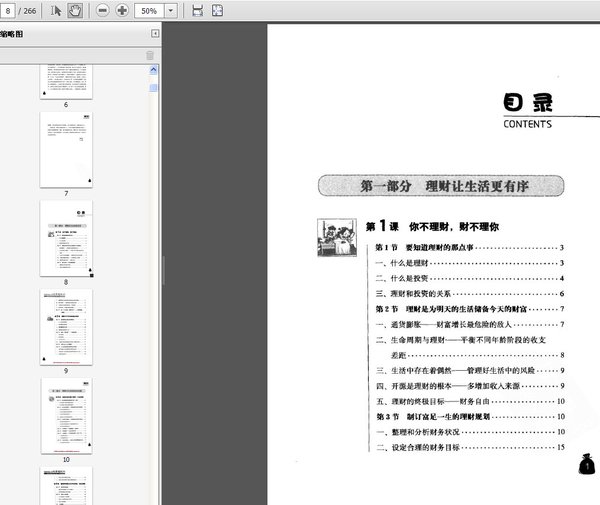Open page 9 thumbnail
This screenshot has width=600, height=505.
[66, 327]
